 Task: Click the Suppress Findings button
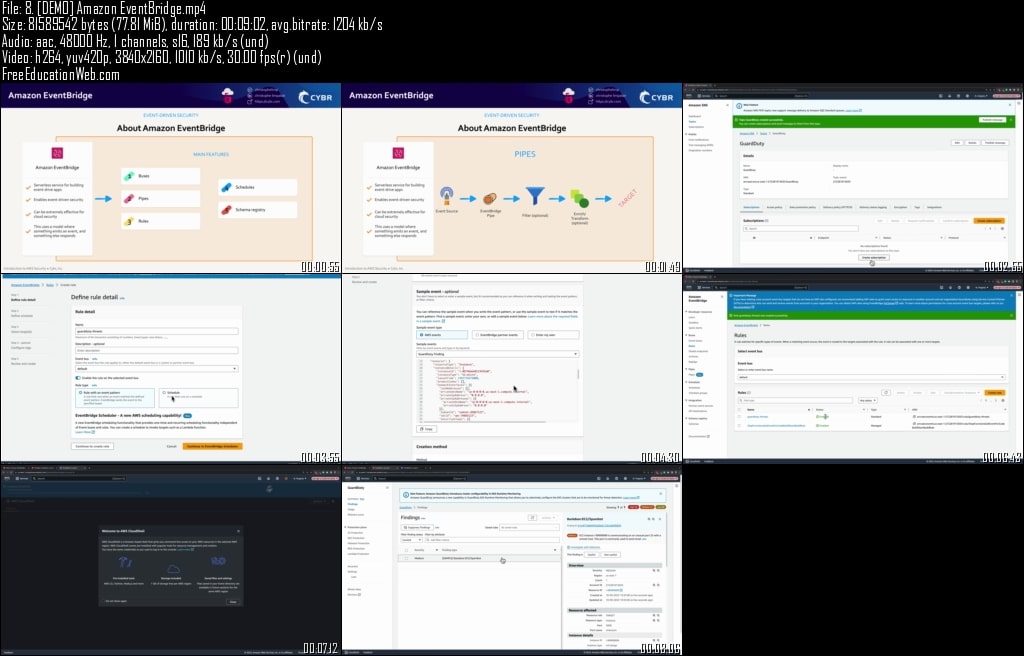pos(417,527)
